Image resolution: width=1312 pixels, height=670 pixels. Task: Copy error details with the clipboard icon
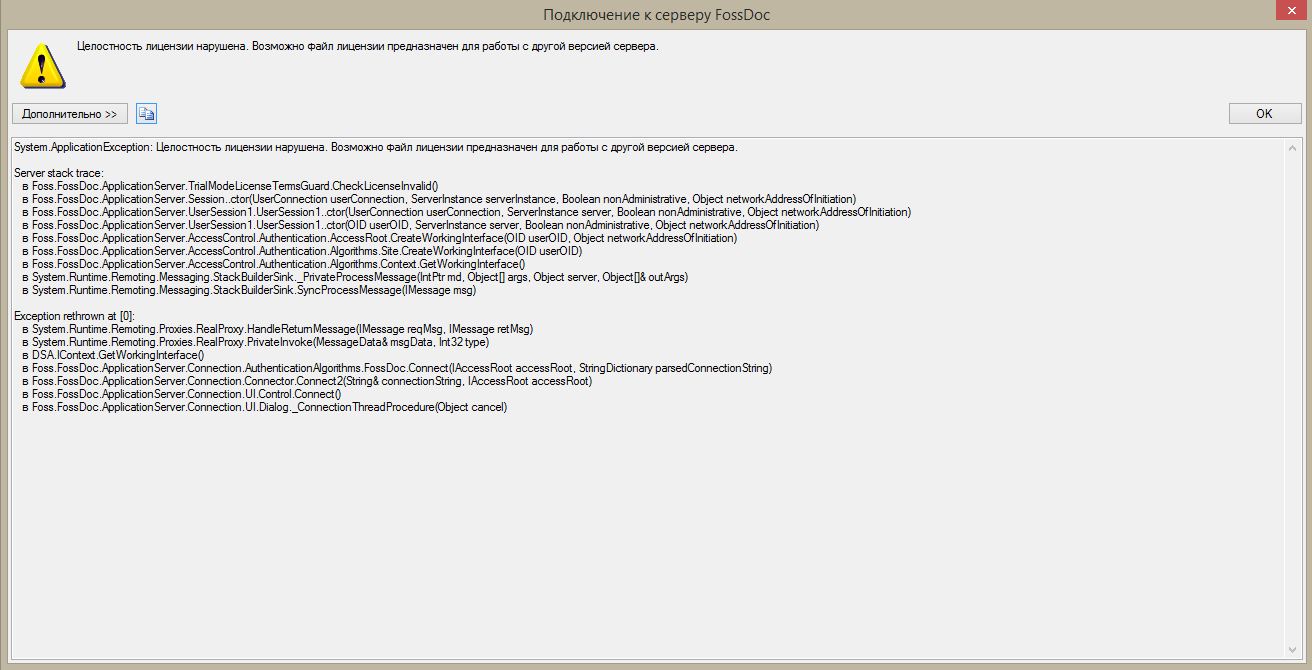click(147, 114)
